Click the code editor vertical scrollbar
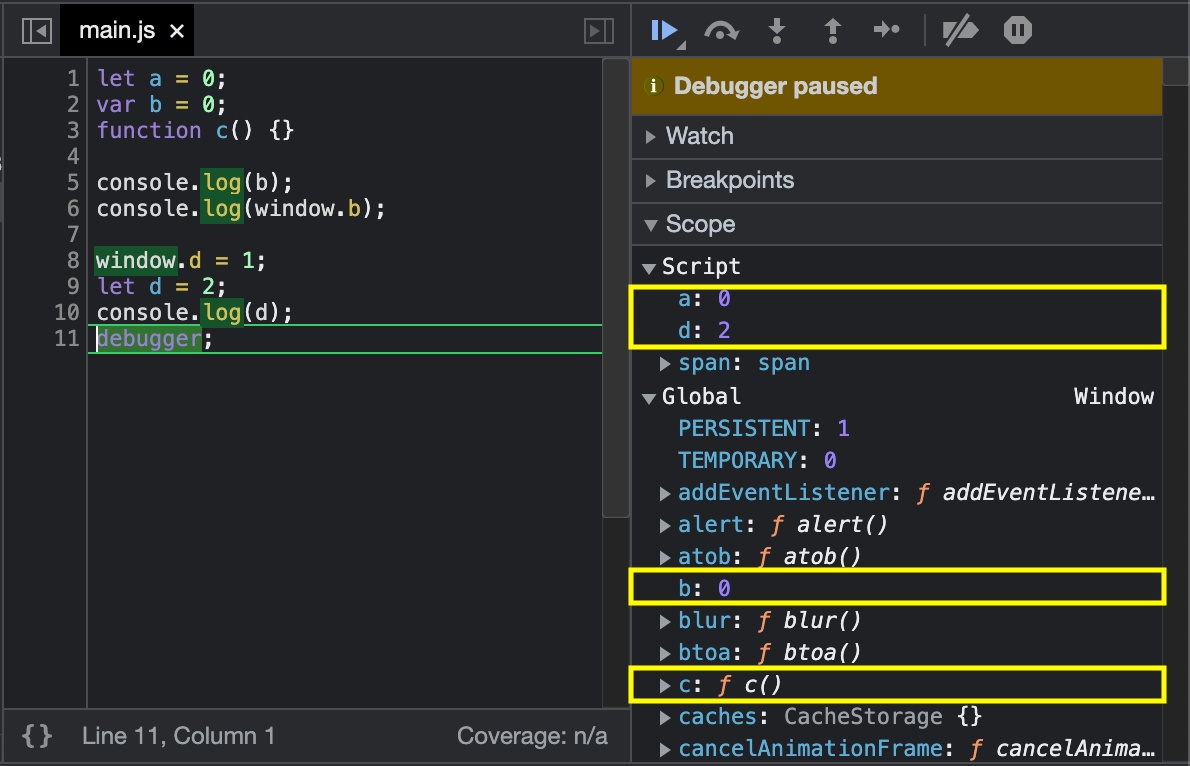 point(615,288)
